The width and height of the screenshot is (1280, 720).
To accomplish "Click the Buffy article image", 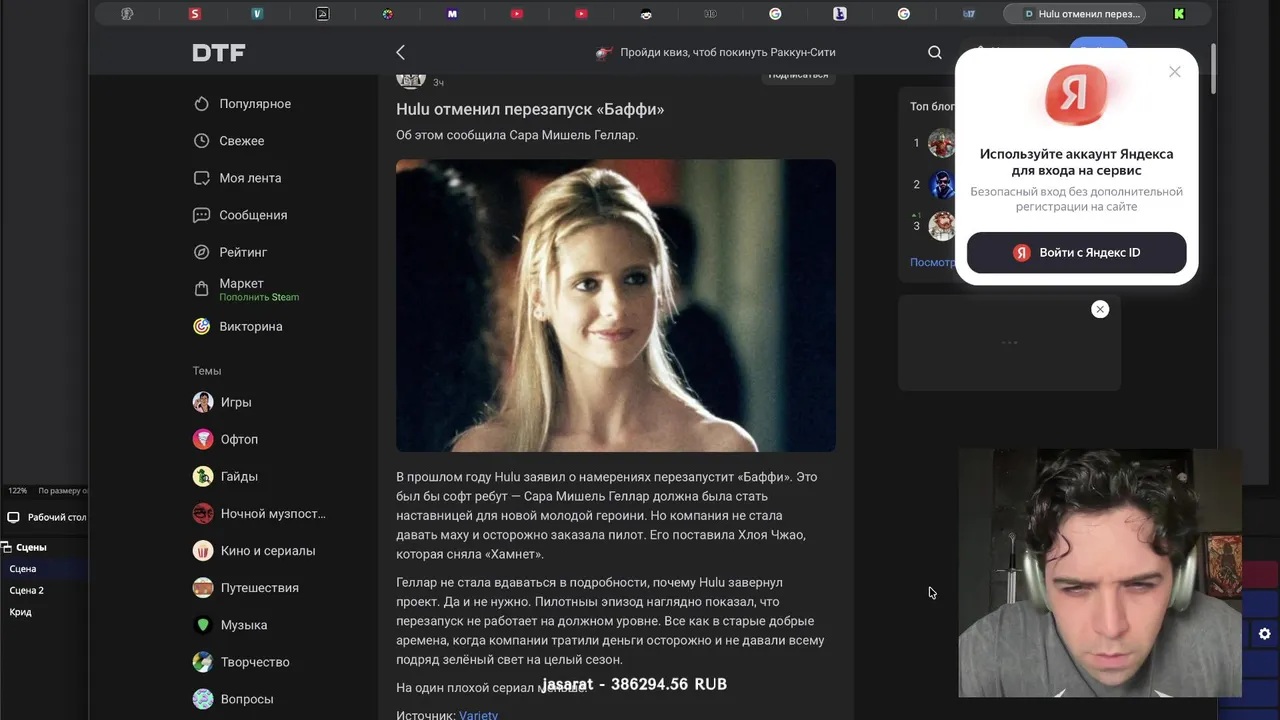I will (616, 305).
